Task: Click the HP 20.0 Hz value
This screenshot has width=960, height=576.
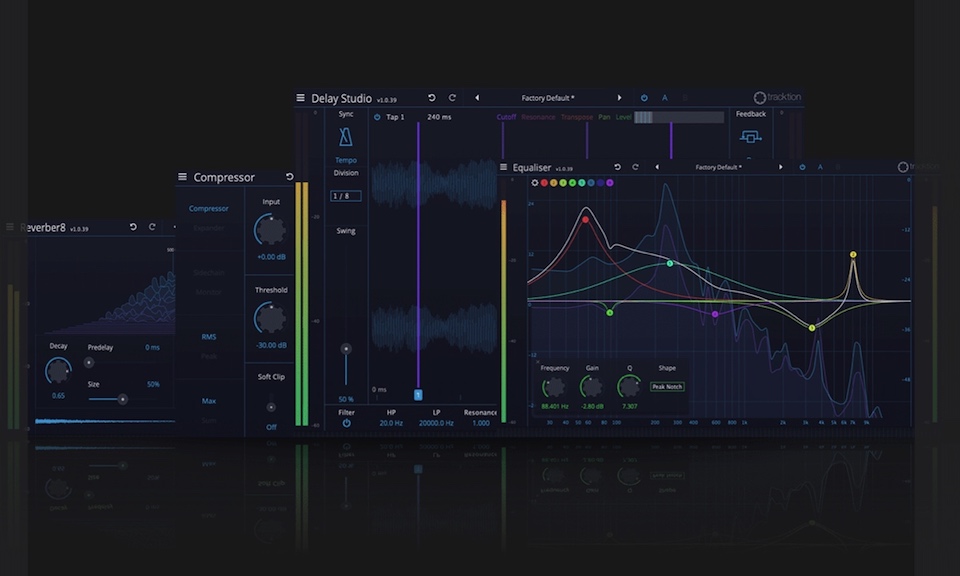Action: pyautogui.click(x=391, y=423)
